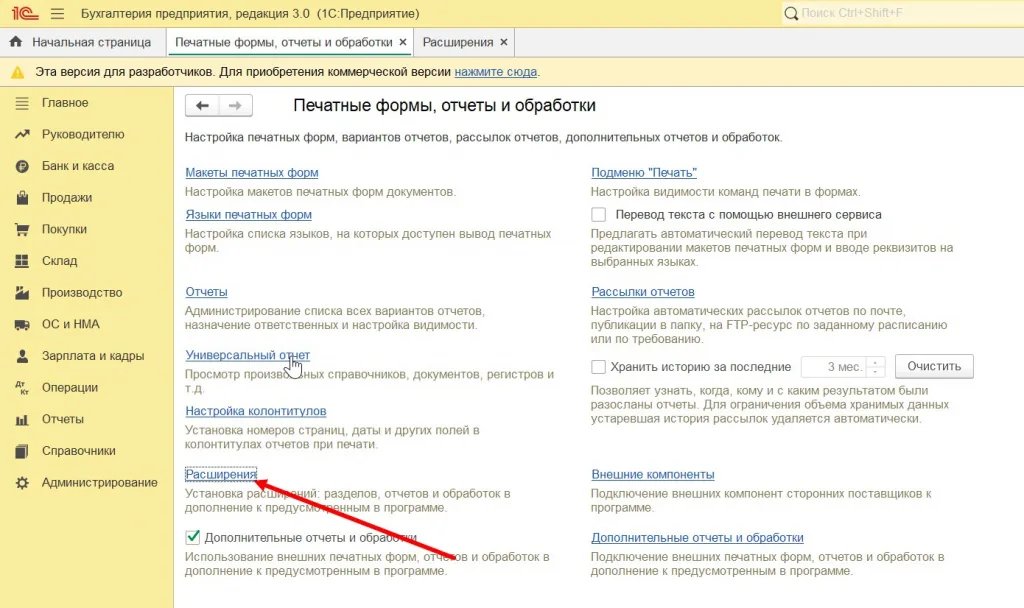
Task: Click the Покупки cart icon
Action: click(x=22, y=229)
